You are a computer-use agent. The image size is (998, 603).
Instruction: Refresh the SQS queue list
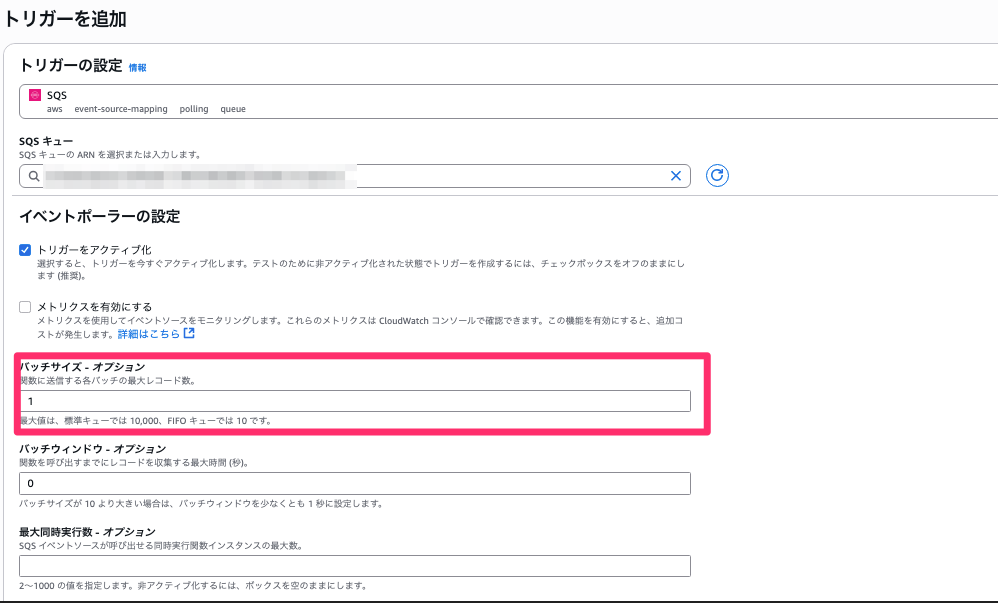[x=718, y=175]
